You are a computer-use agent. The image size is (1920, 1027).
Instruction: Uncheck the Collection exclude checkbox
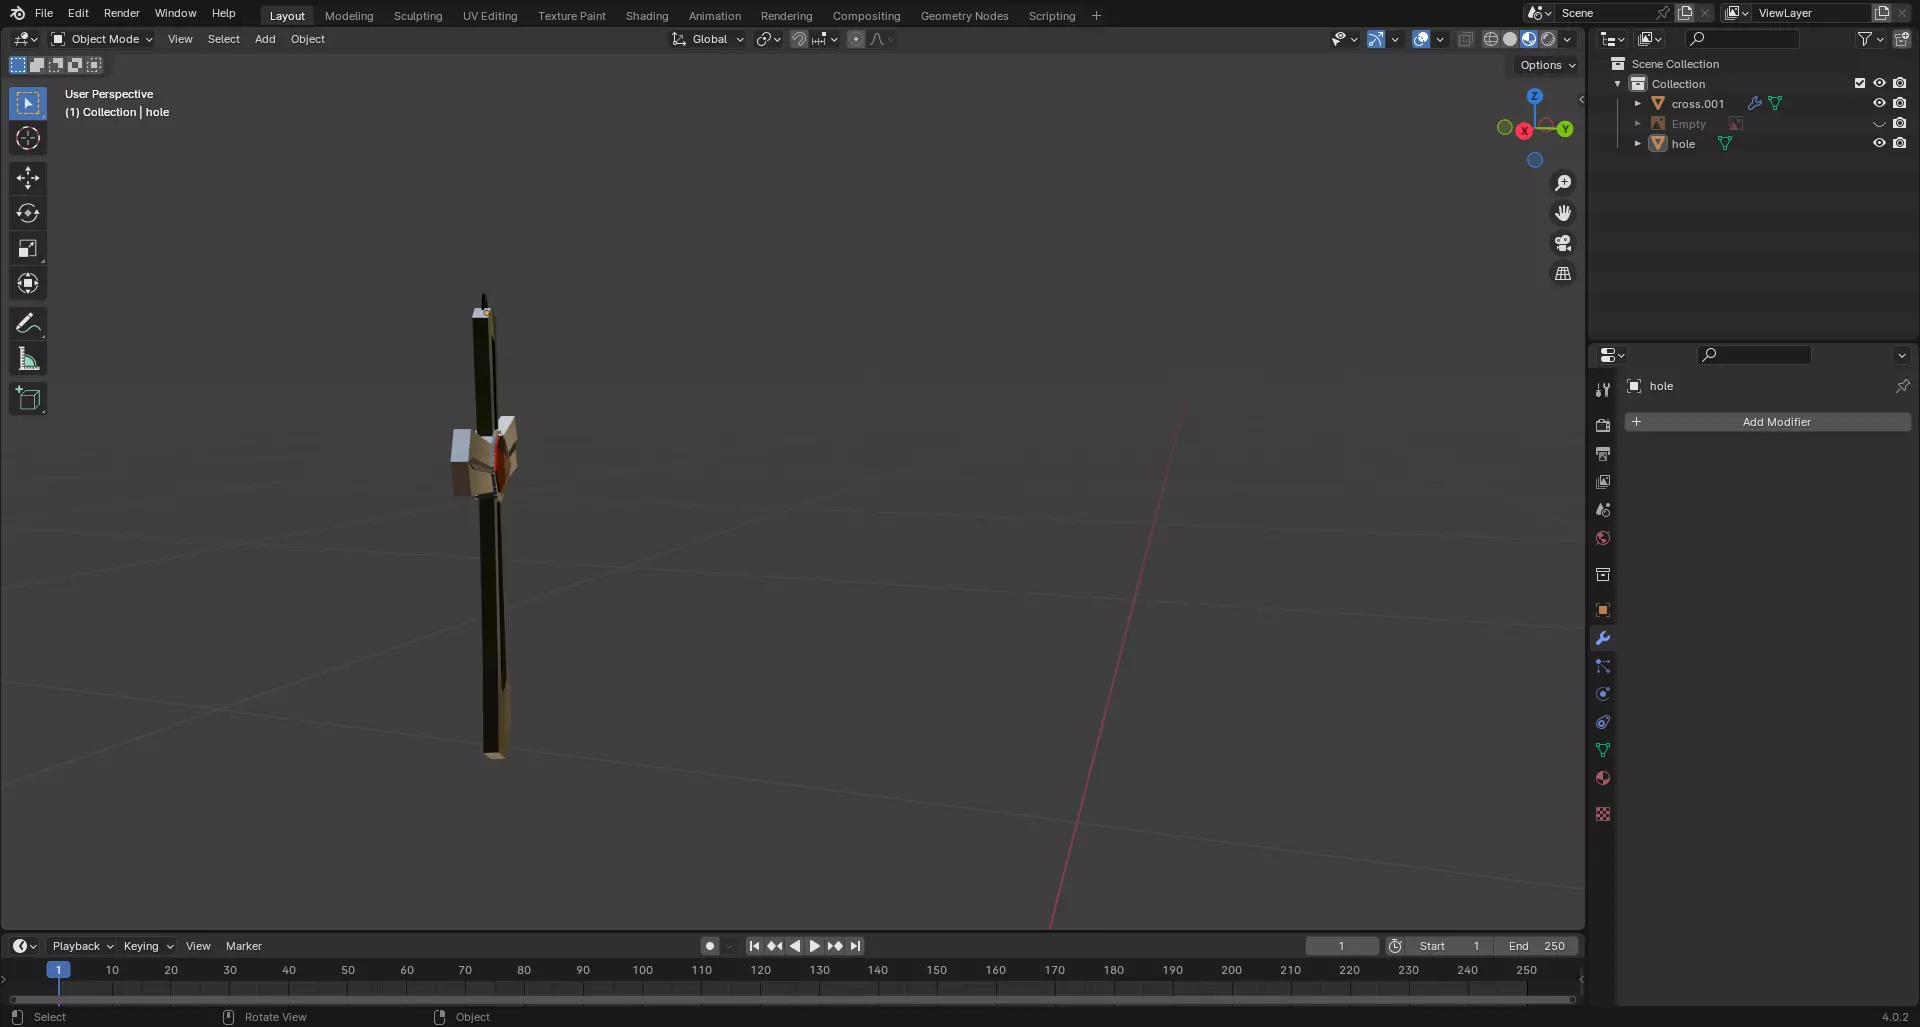pos(1860,83)
